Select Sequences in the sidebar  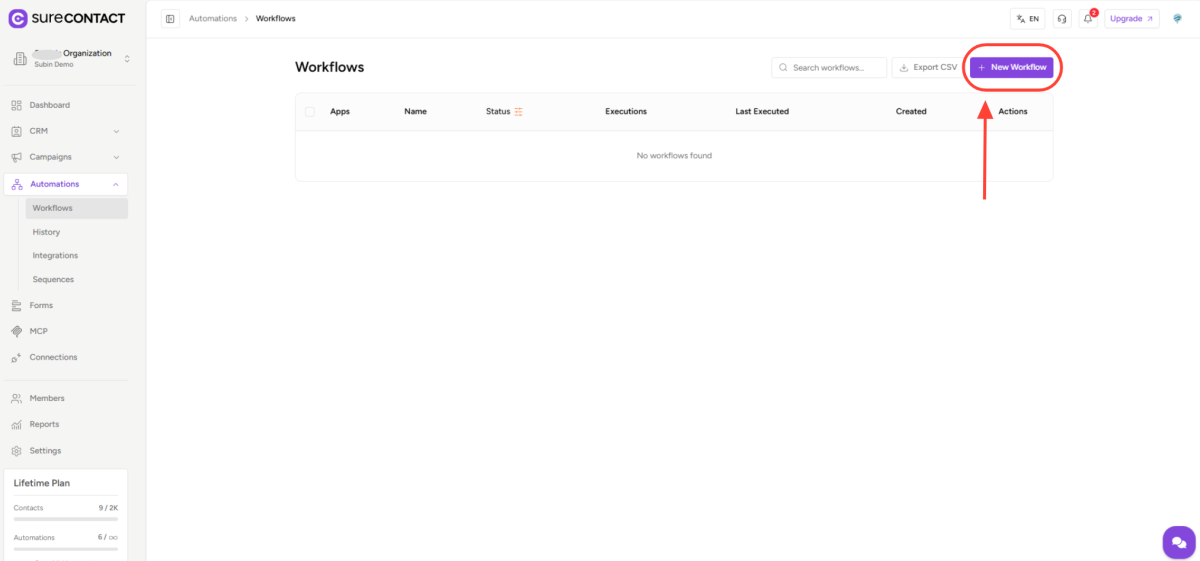tap(53, 280)
